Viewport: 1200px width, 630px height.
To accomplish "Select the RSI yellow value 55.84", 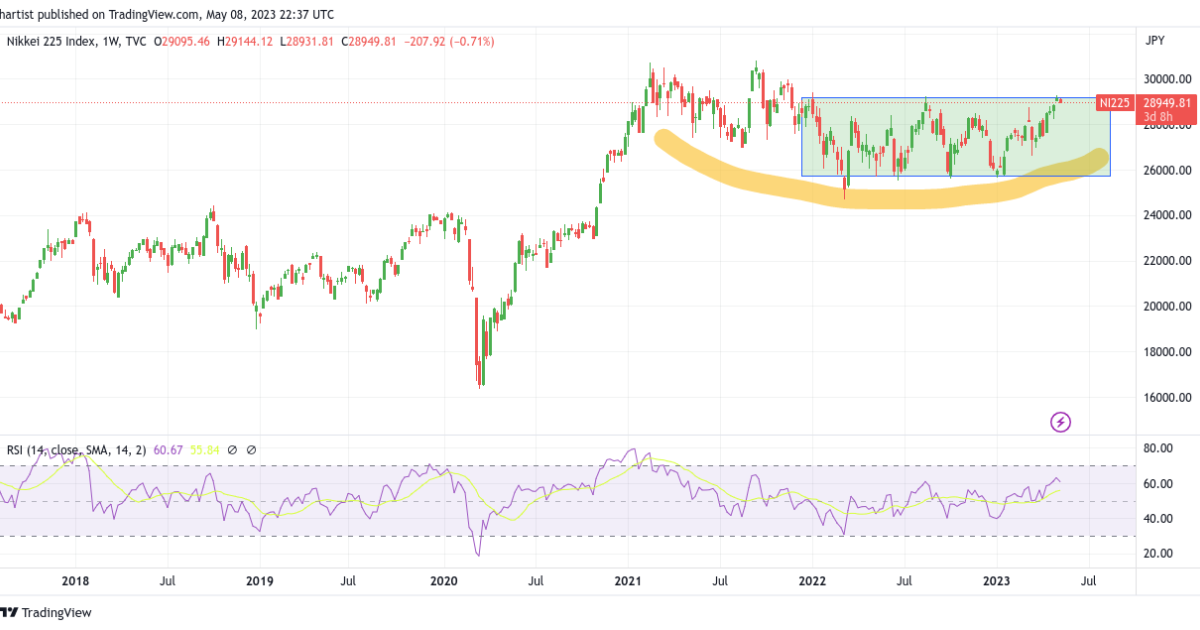I will (x=203, y=451).
